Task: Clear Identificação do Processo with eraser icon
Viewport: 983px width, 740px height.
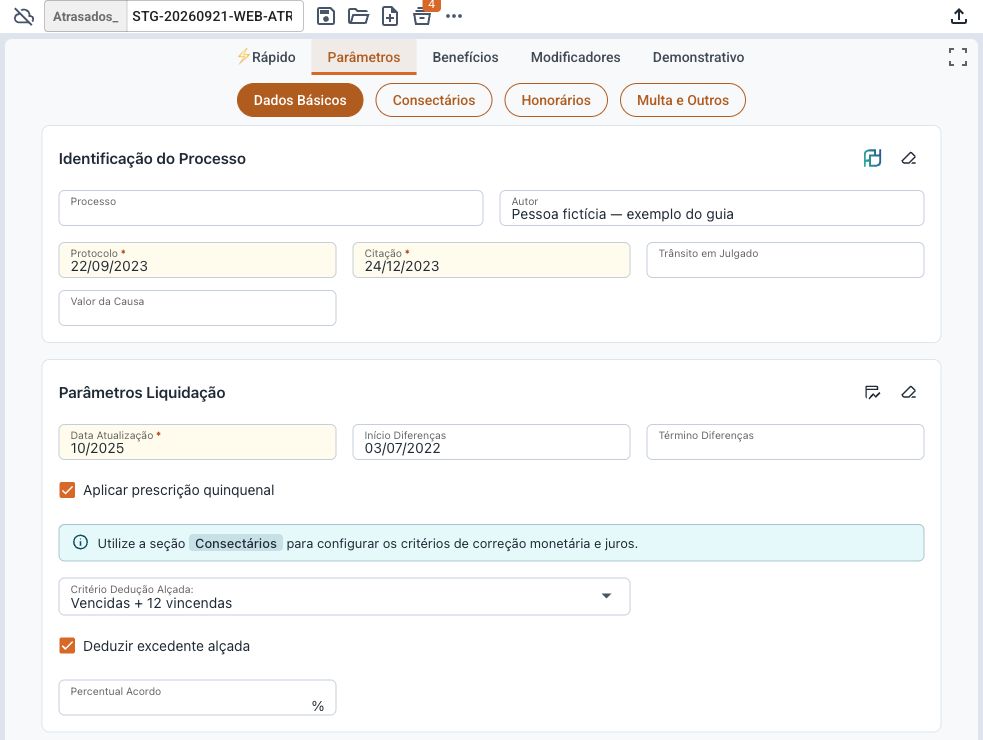Action: coord(908,158)
